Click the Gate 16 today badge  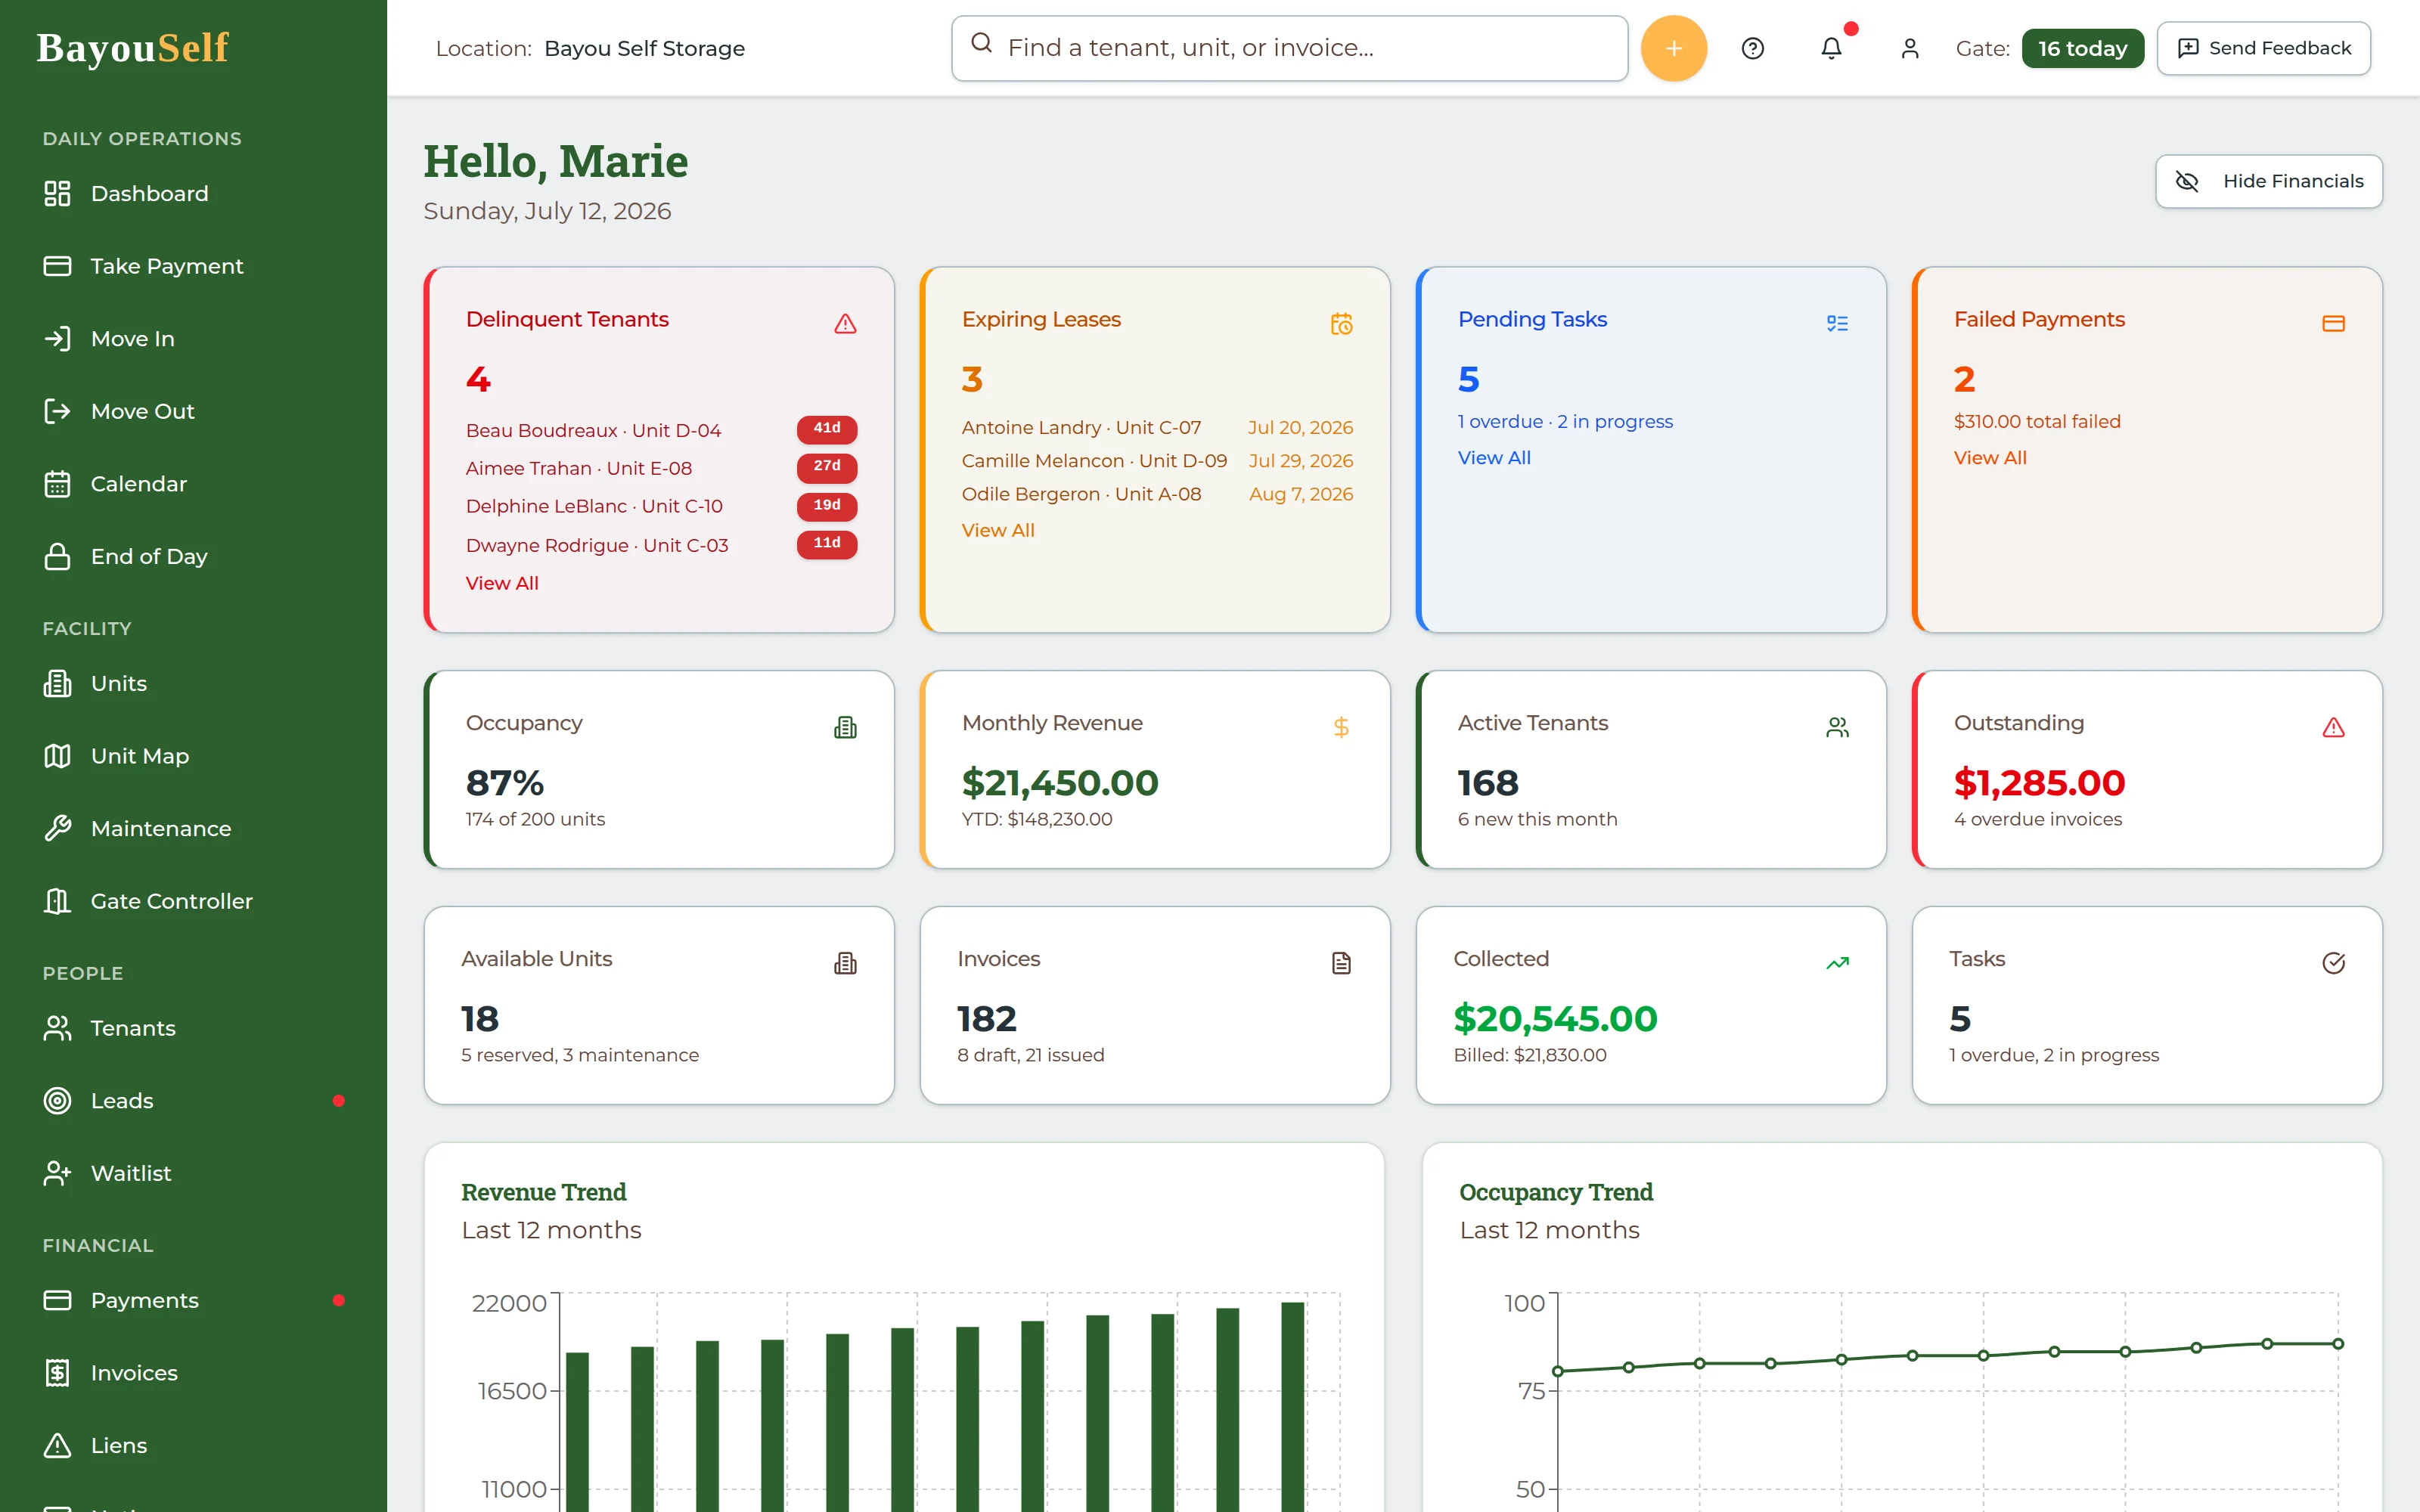pos(2082,48)
